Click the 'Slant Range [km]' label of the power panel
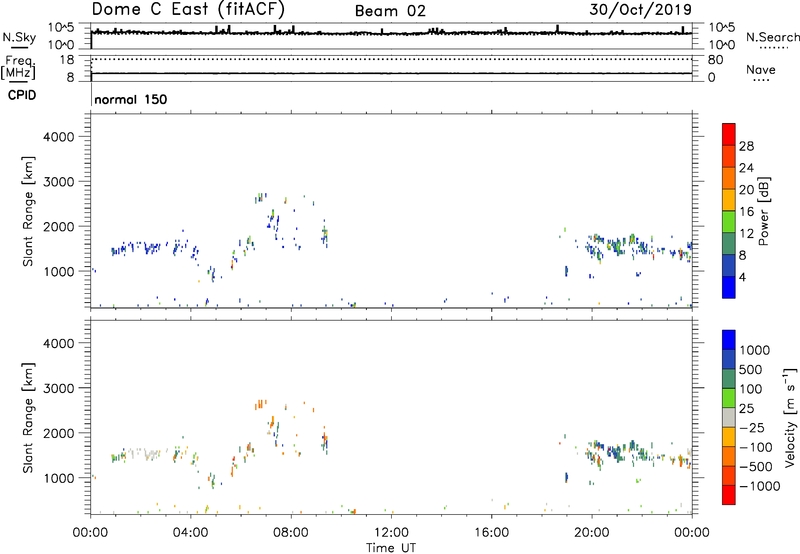Screen dimensions: 800x554 28,211
